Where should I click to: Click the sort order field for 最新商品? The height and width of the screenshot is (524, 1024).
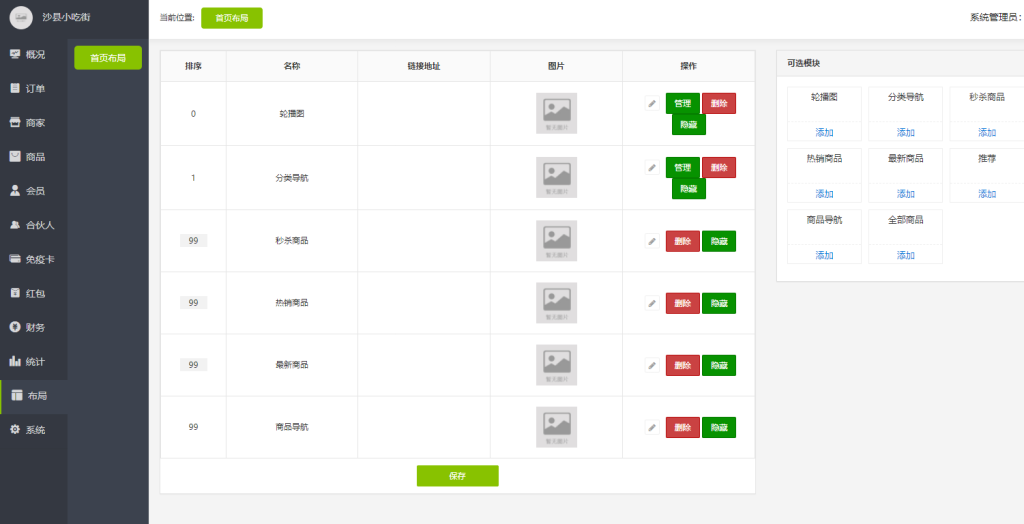[x=193, y=365]
